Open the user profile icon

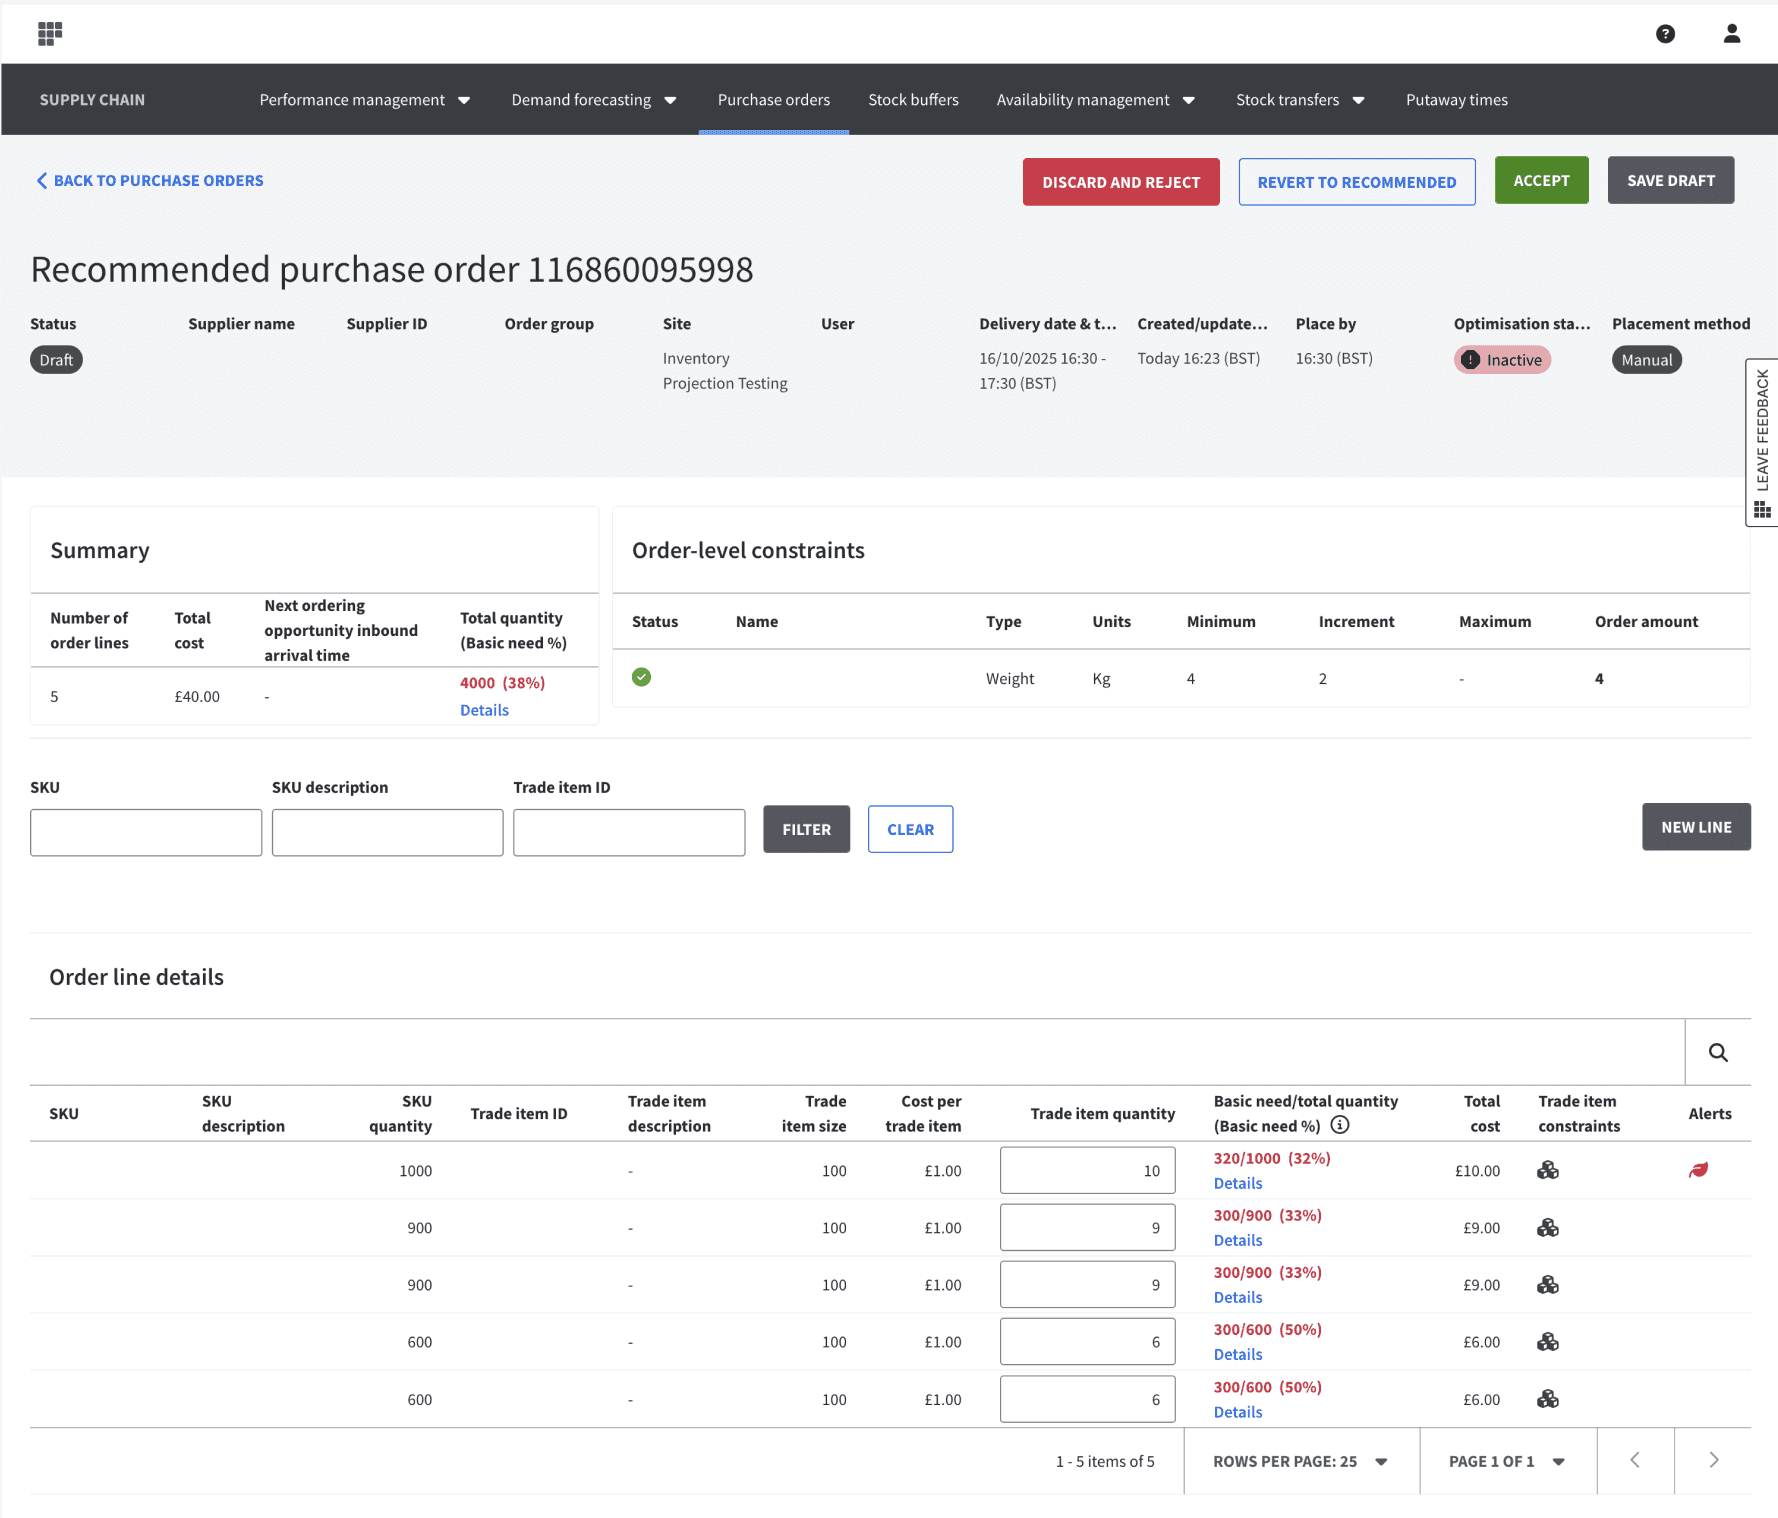click(1732, 34)
